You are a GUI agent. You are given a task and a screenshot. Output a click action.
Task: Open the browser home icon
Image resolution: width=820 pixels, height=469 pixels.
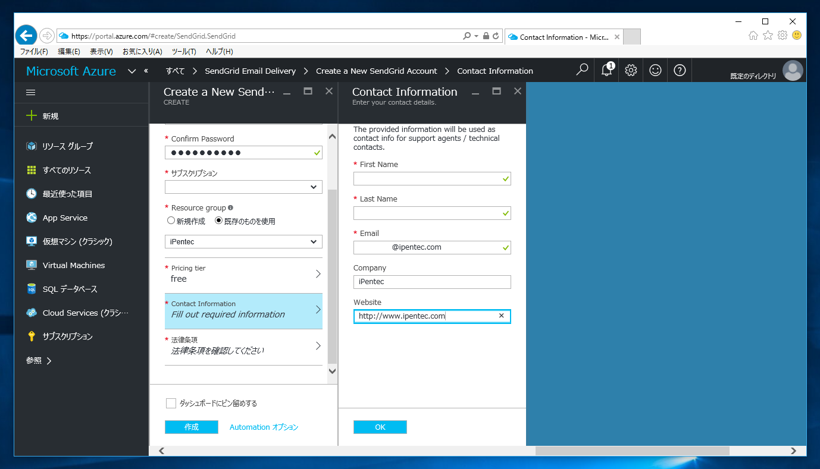point(753,36)
